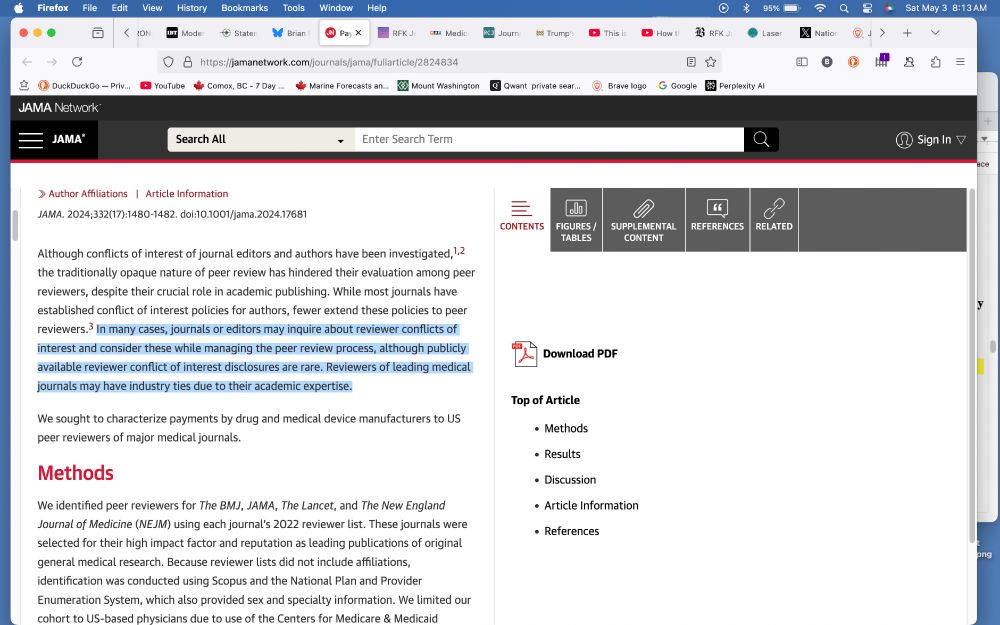Viewport: 1000px width, 625px height.
Task: Toggle Reader View icon
Action: 691,62
